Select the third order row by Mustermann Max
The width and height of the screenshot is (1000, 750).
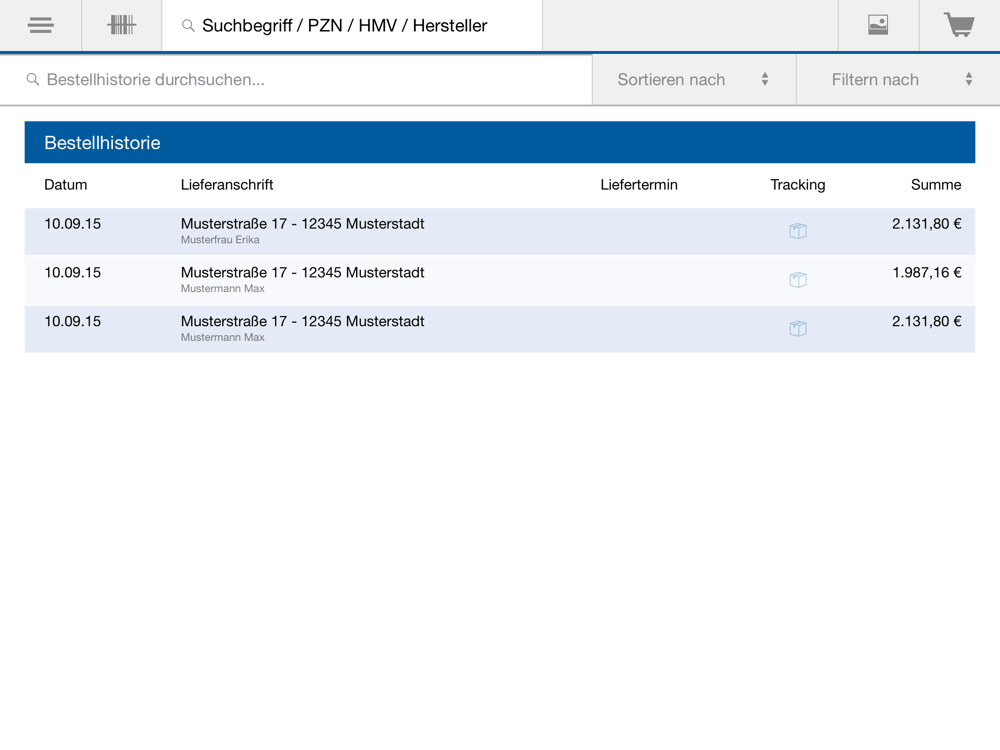click(x=302, y=329)
